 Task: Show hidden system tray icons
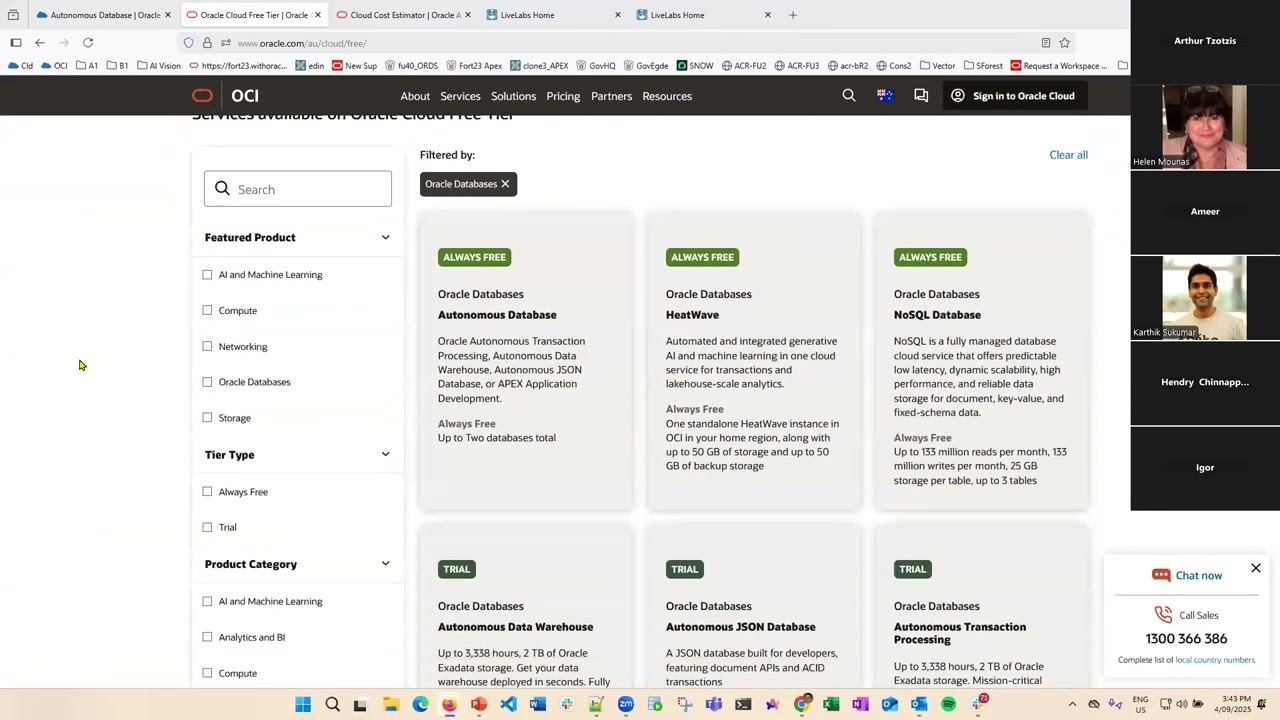pyautogui.click(x=1073, y=705)
